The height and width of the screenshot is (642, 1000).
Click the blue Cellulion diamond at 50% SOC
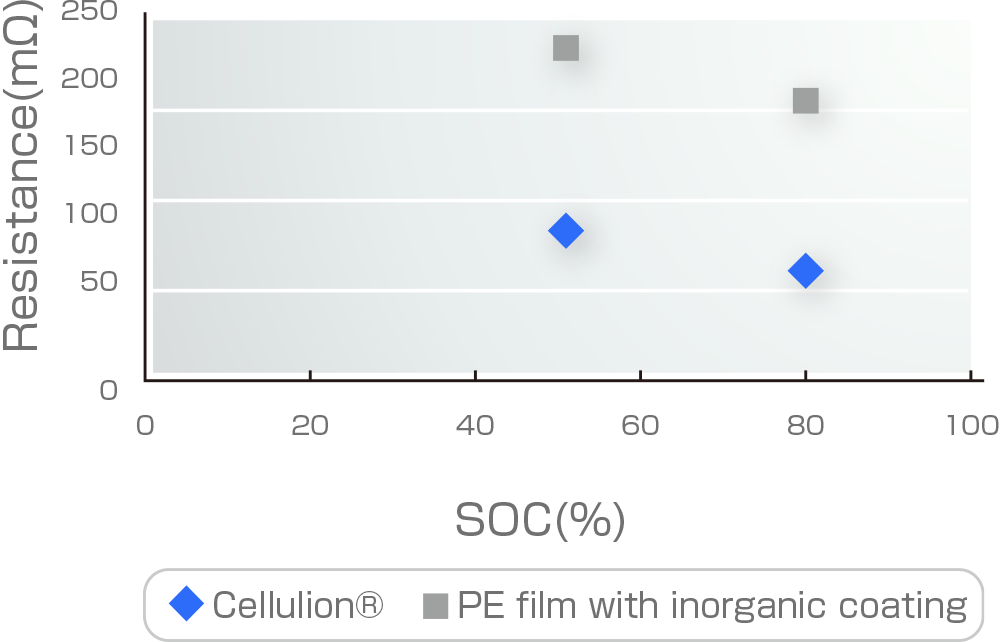[566, 230]
